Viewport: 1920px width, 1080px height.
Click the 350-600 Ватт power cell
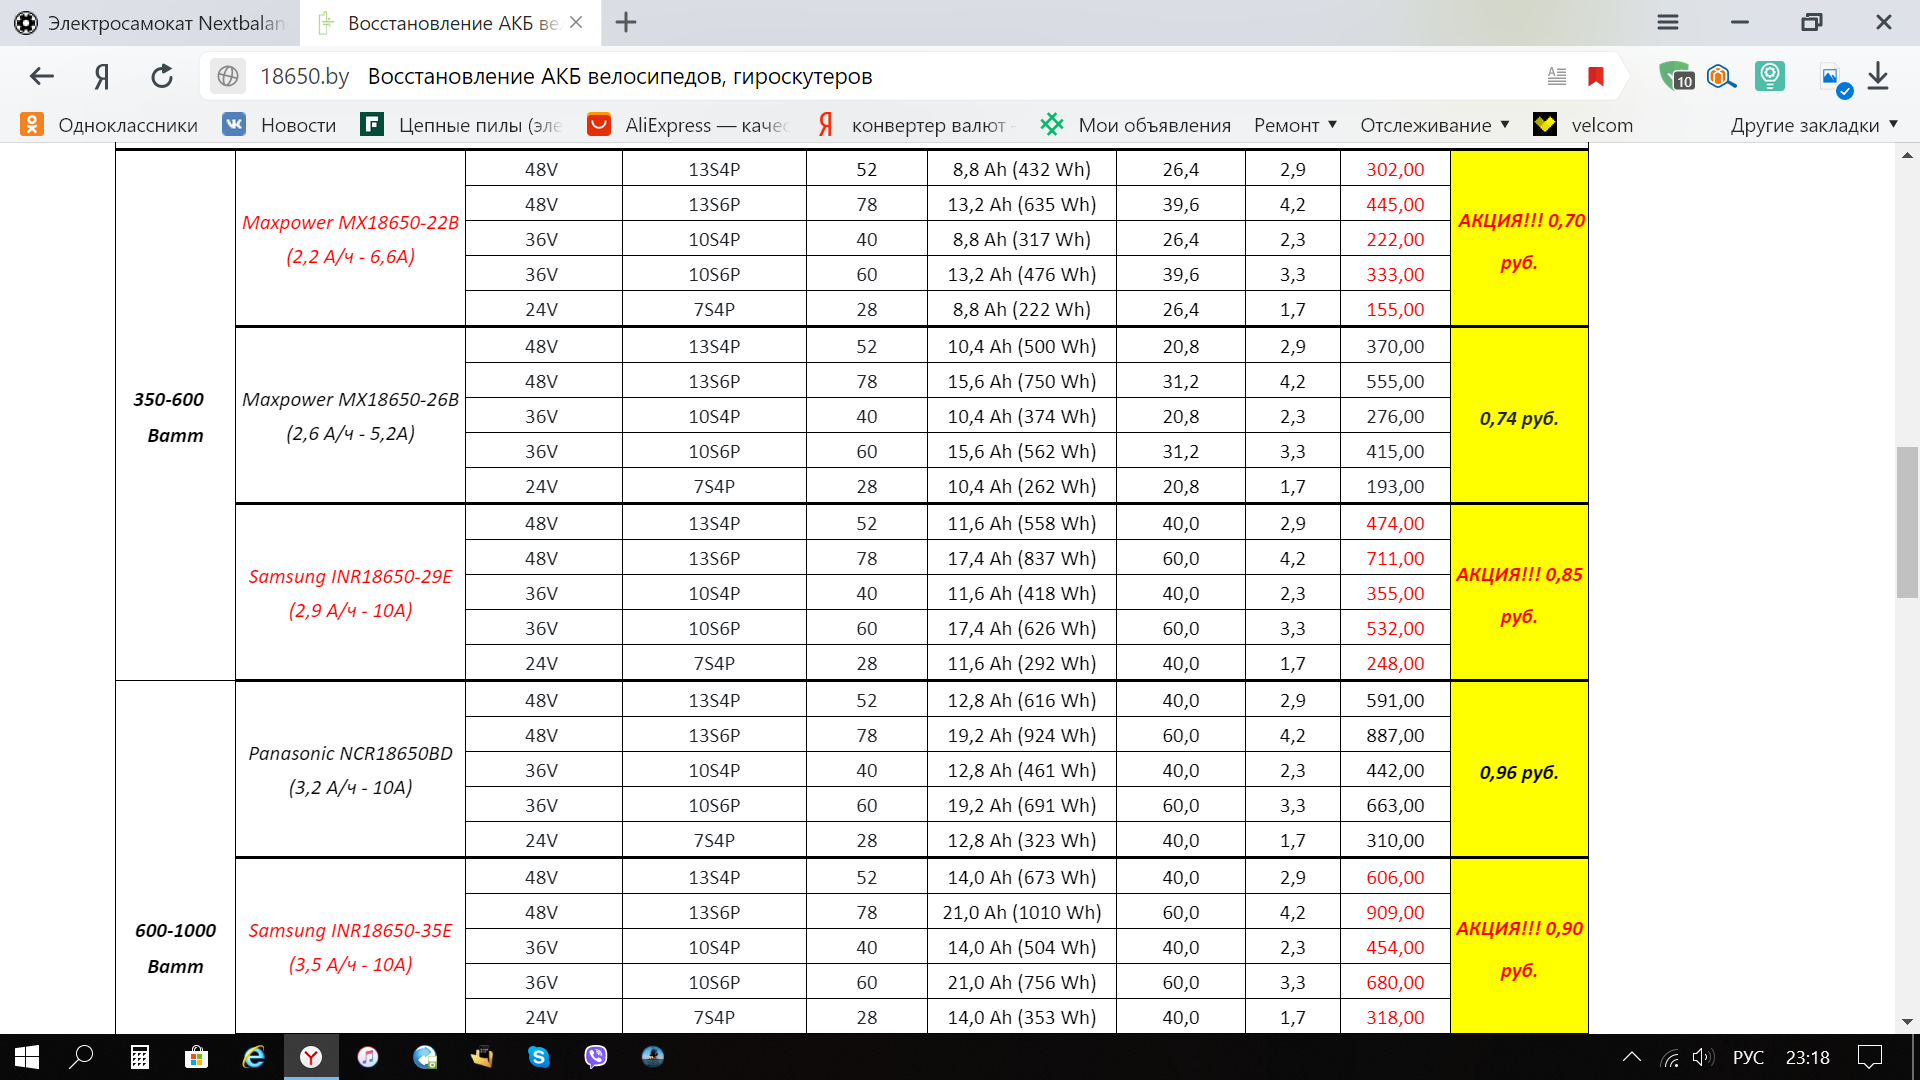[x=175, y=416]
